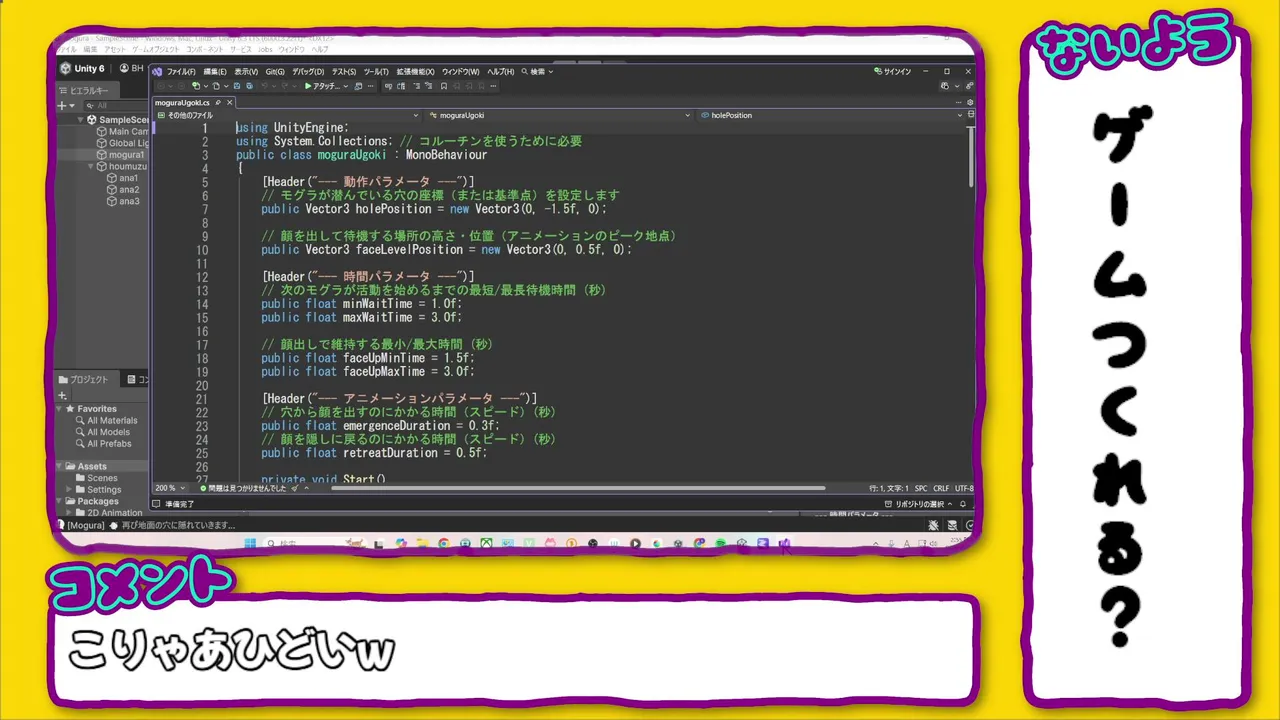Viewport: 1280px width, 720px height.
Task: Open the ウィンドウ(W) menu in Visual Studio
Action: coord(461,72)
